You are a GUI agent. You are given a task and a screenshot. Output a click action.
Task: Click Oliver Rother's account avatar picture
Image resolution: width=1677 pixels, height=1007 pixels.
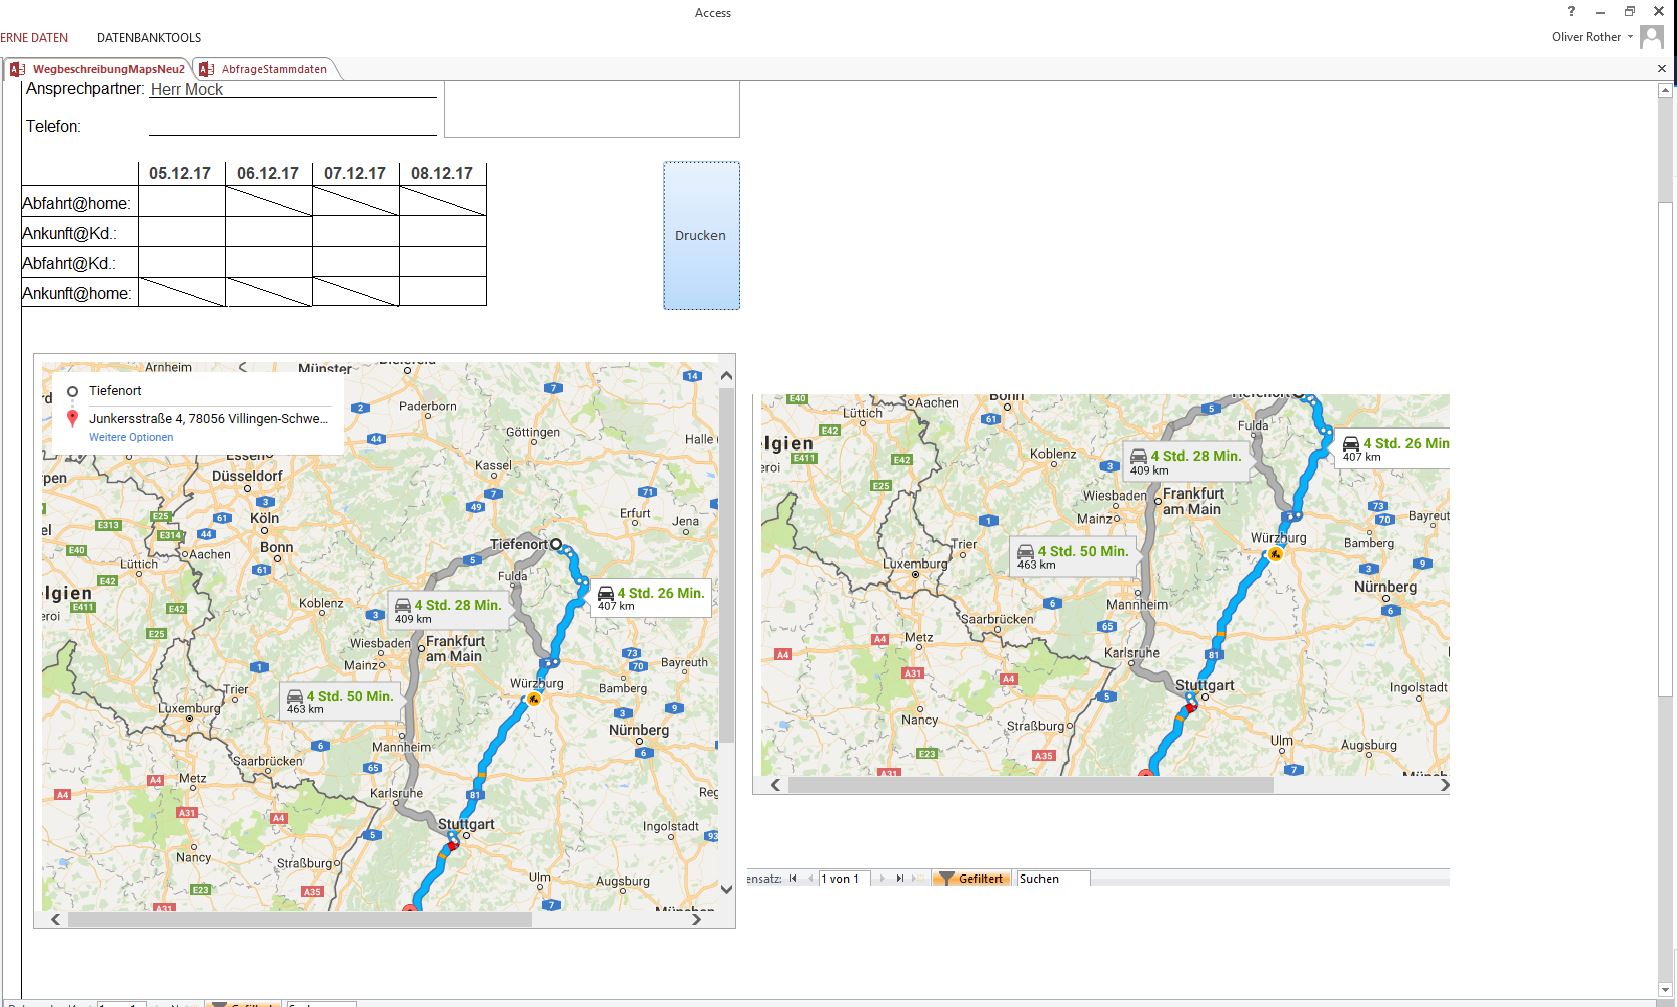[x=1652, y=37]
